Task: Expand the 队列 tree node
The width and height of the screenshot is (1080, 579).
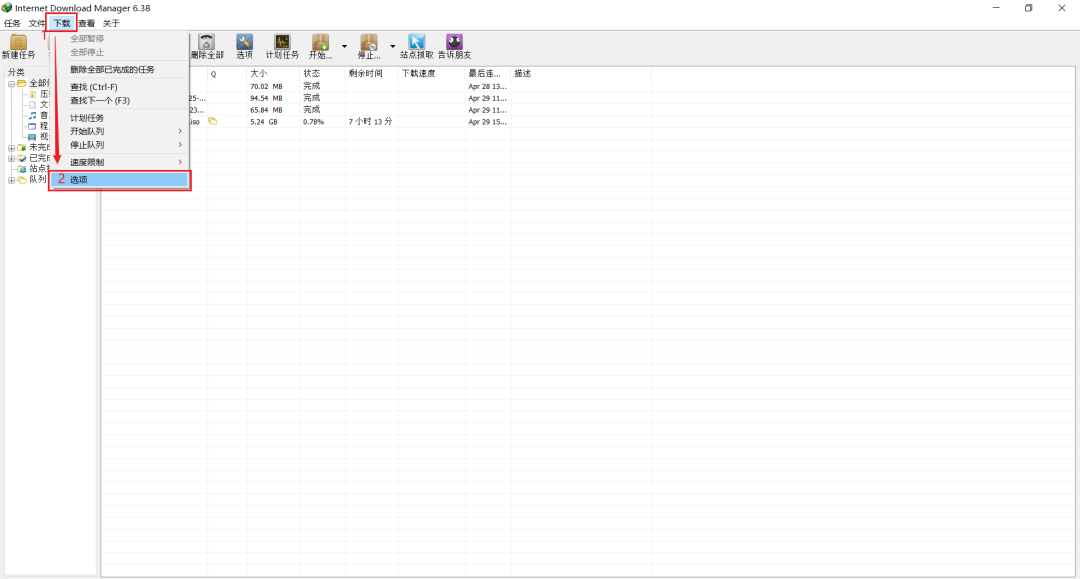Action: coord(11,180)
